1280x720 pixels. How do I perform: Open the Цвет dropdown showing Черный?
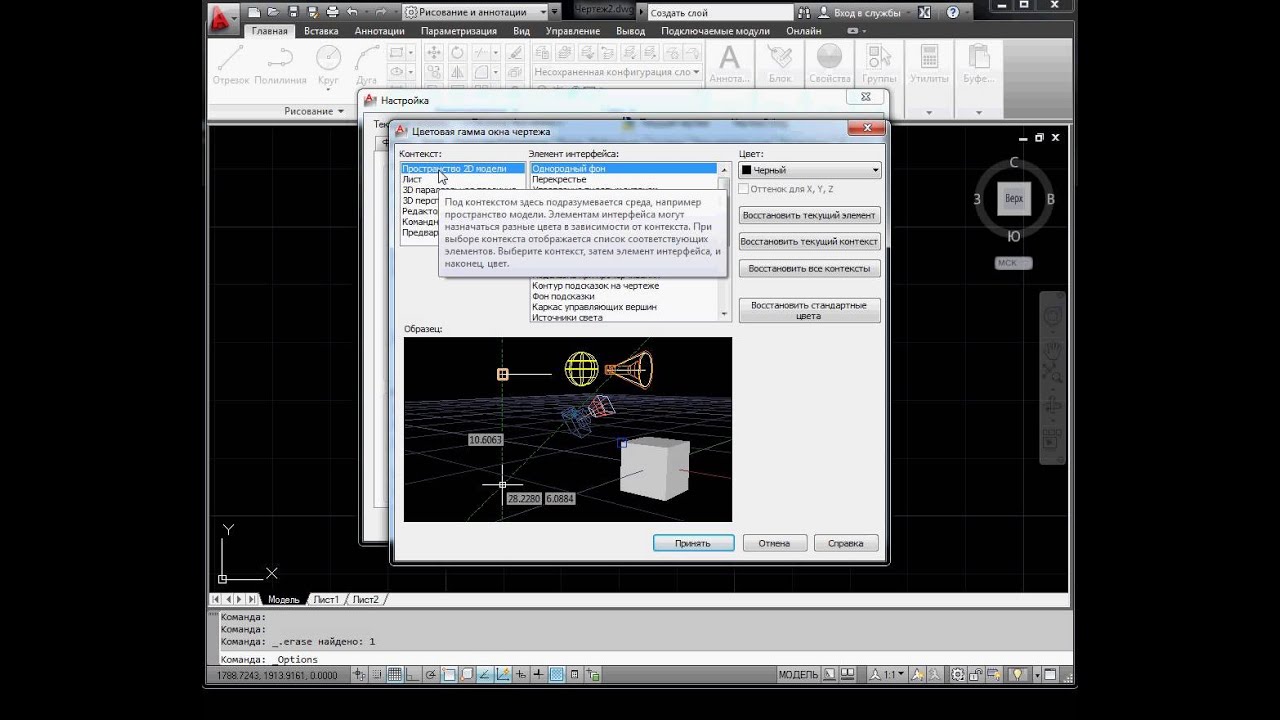tap(809, 170)
